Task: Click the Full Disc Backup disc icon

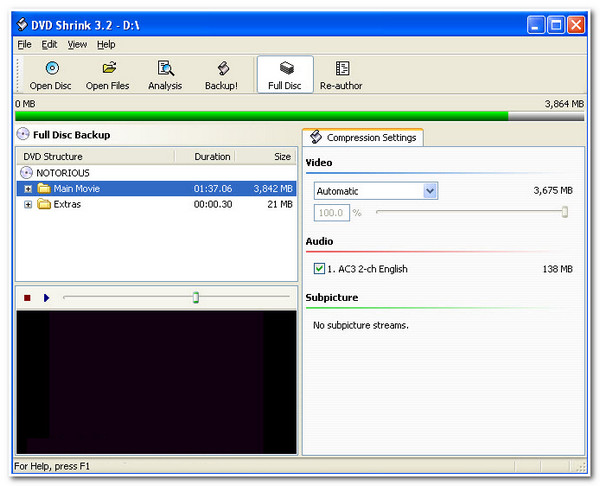Action: tap(23, 134)
